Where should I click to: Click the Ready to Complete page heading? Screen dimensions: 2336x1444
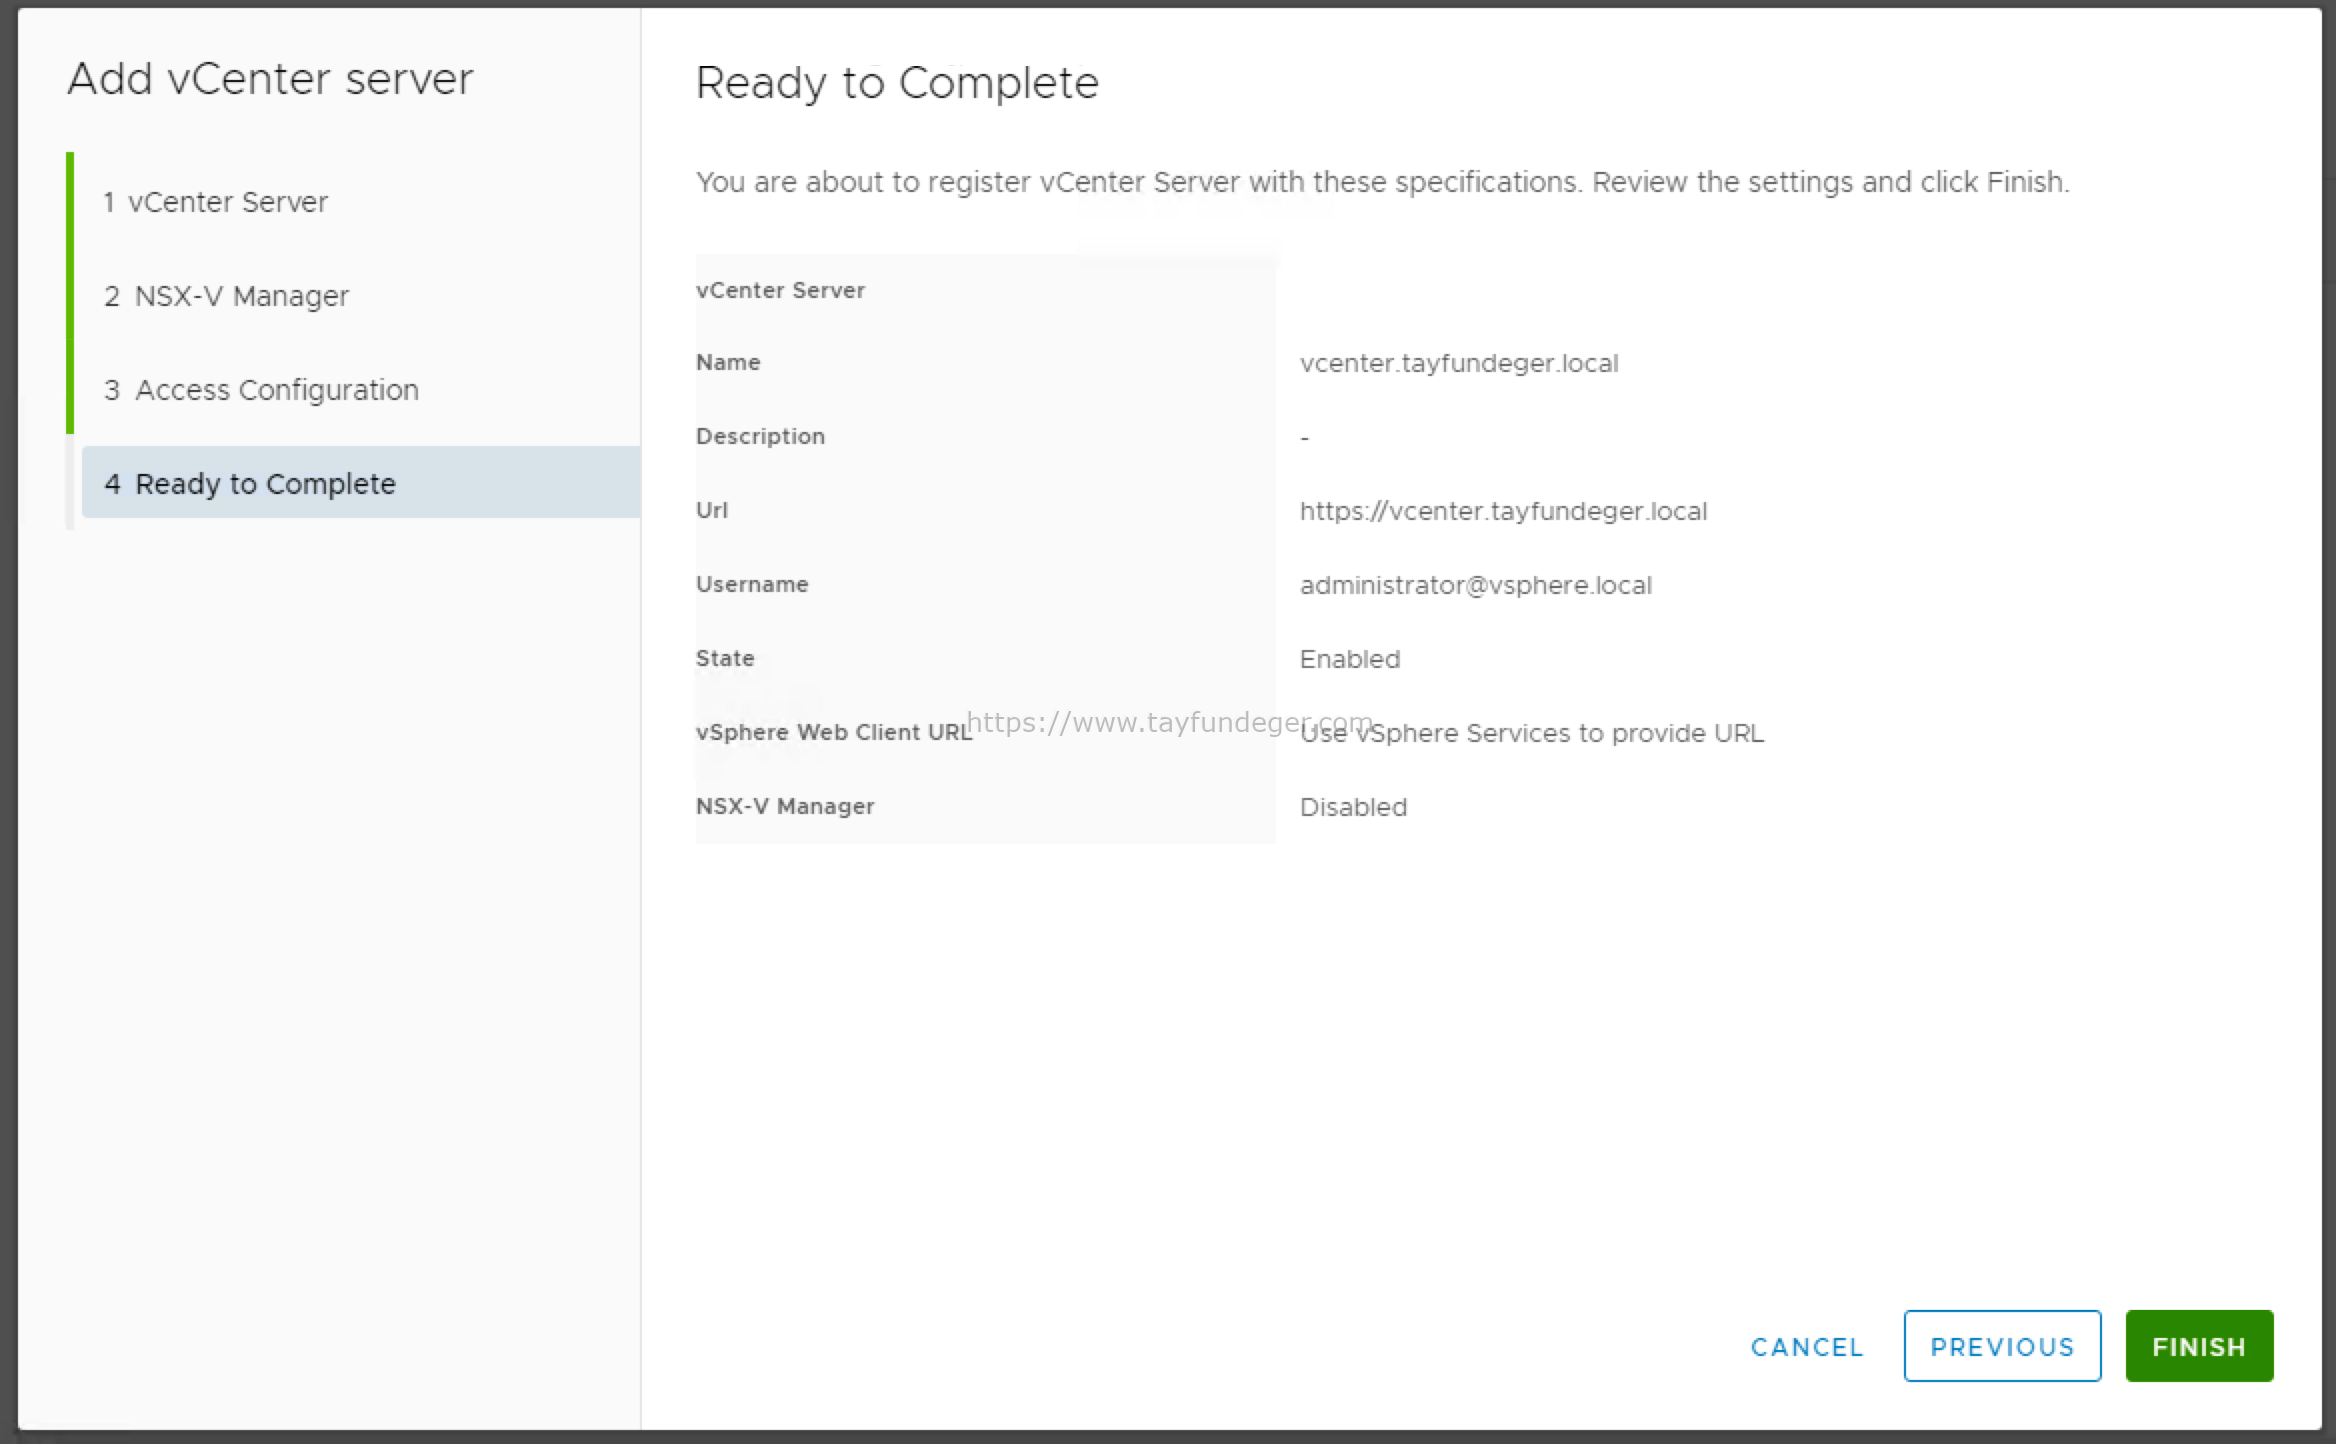click(x=897, y=83)
